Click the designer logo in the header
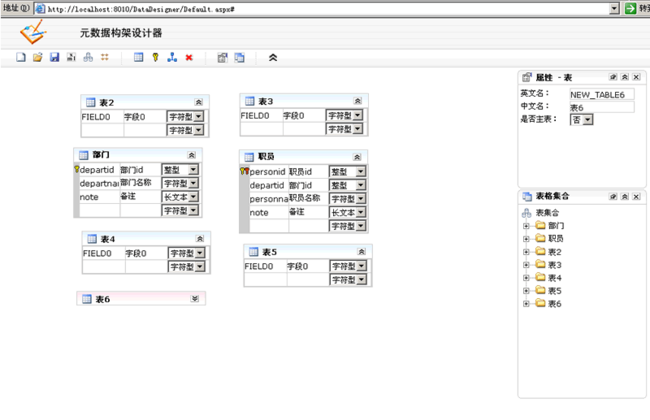The width and height of the screenshot is (650, 420). pyautogui.click(x=33, y=32)
